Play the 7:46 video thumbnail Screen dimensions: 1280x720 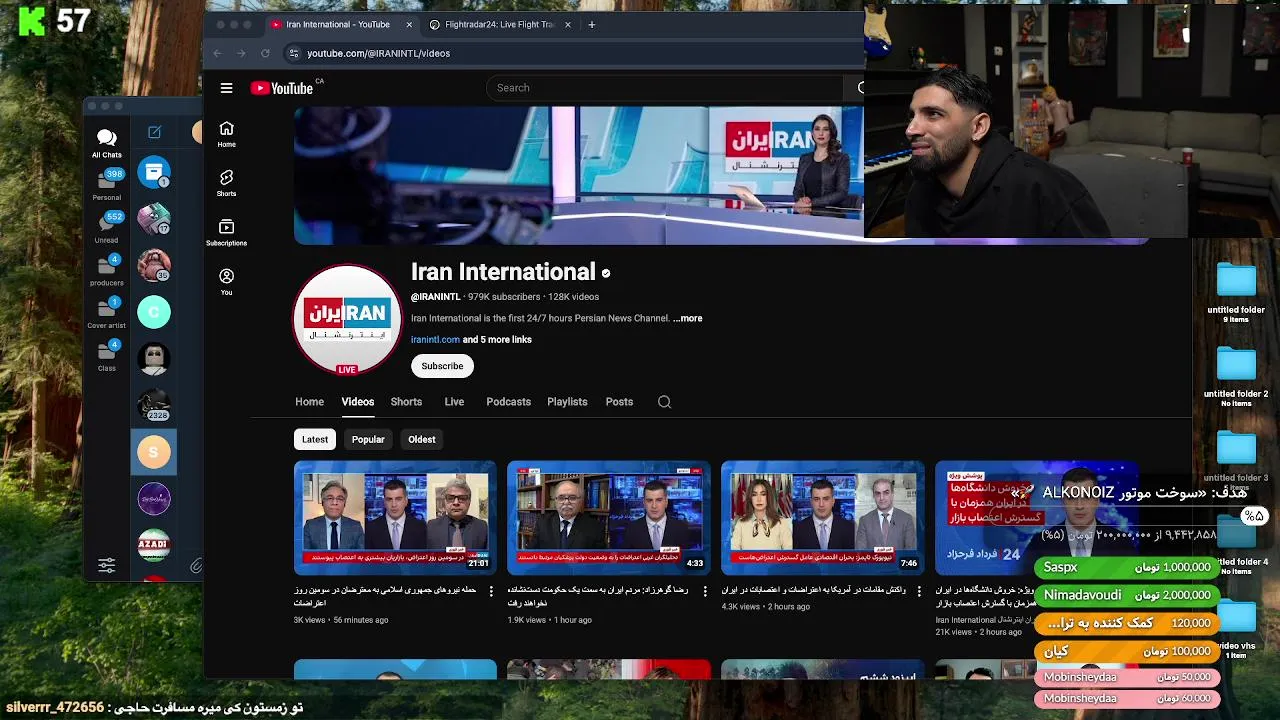tap(822, 518)
